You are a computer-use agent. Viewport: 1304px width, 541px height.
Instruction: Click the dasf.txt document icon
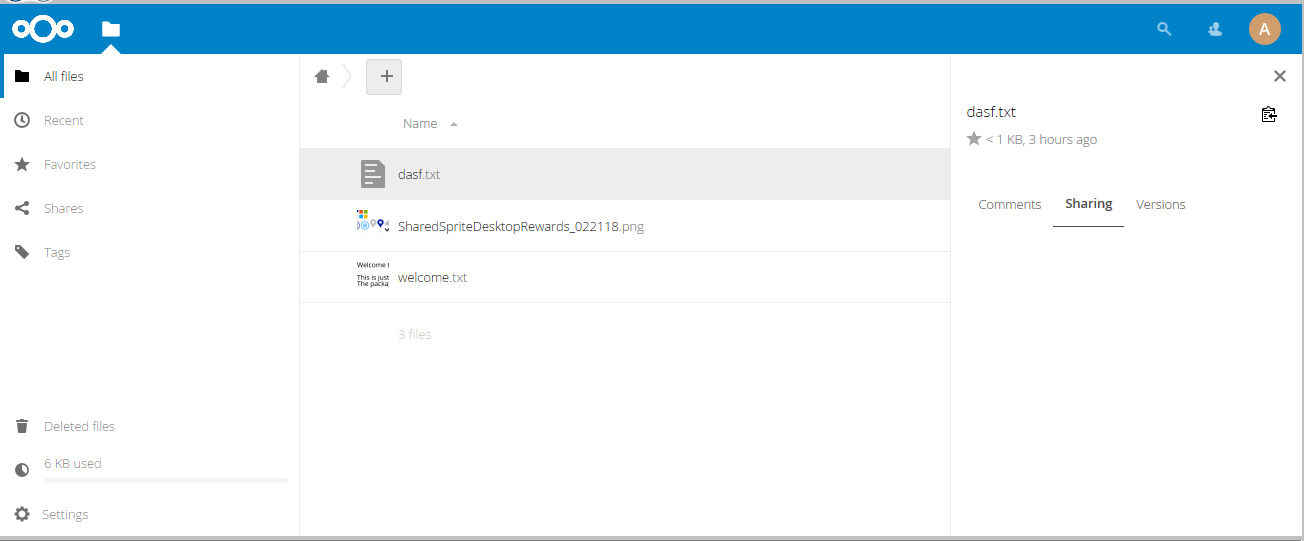pos(373,174)
